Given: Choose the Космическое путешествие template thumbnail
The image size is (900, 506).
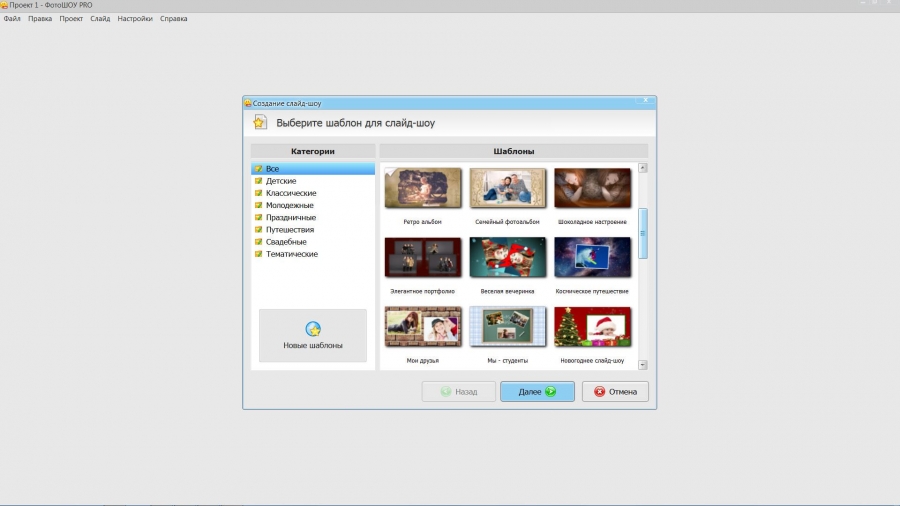Looking at the screenshot, I should (592, 257).
